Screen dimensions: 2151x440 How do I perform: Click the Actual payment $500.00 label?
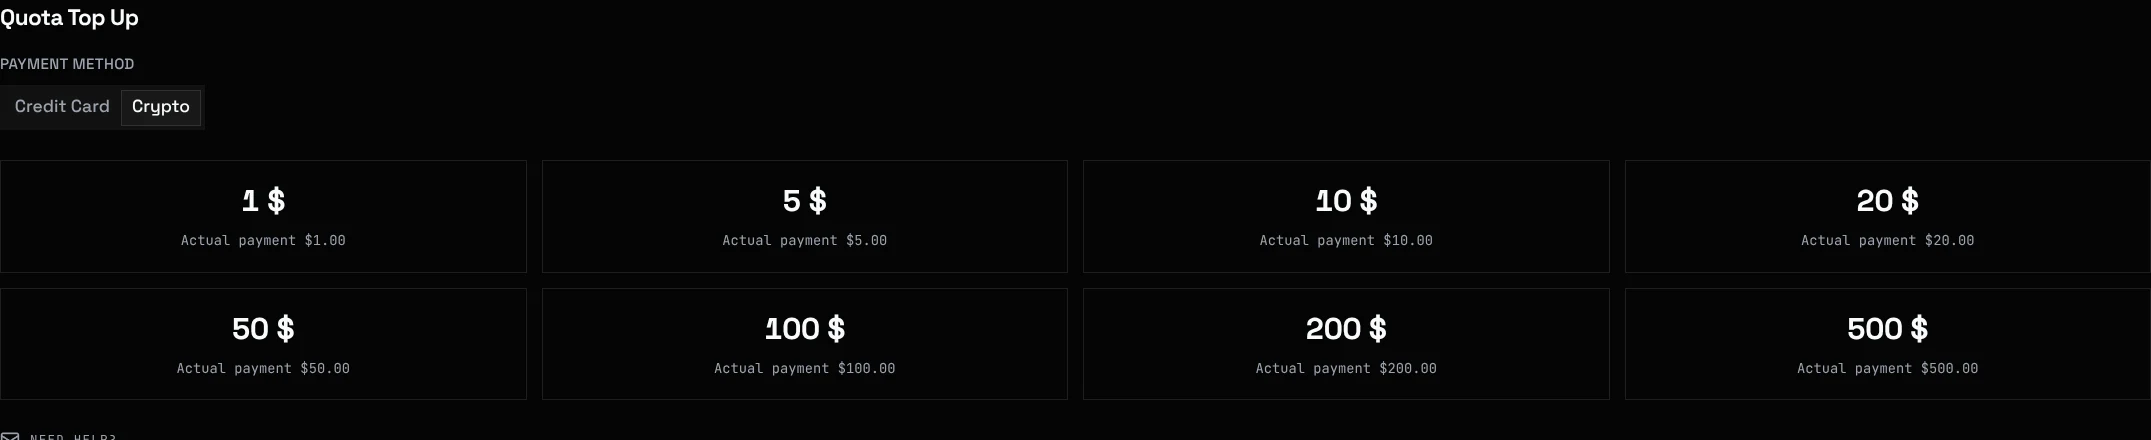coord(1888,369)
